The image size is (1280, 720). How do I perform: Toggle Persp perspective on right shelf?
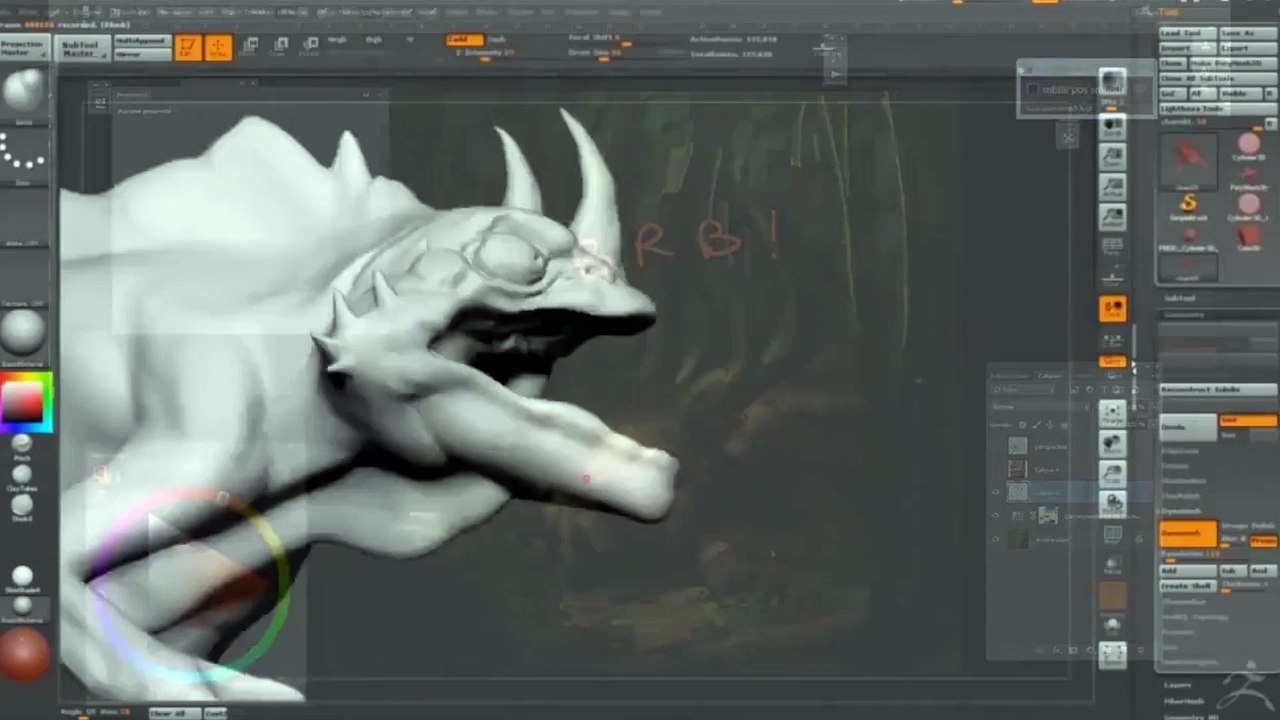click(x=1112, y=247)
